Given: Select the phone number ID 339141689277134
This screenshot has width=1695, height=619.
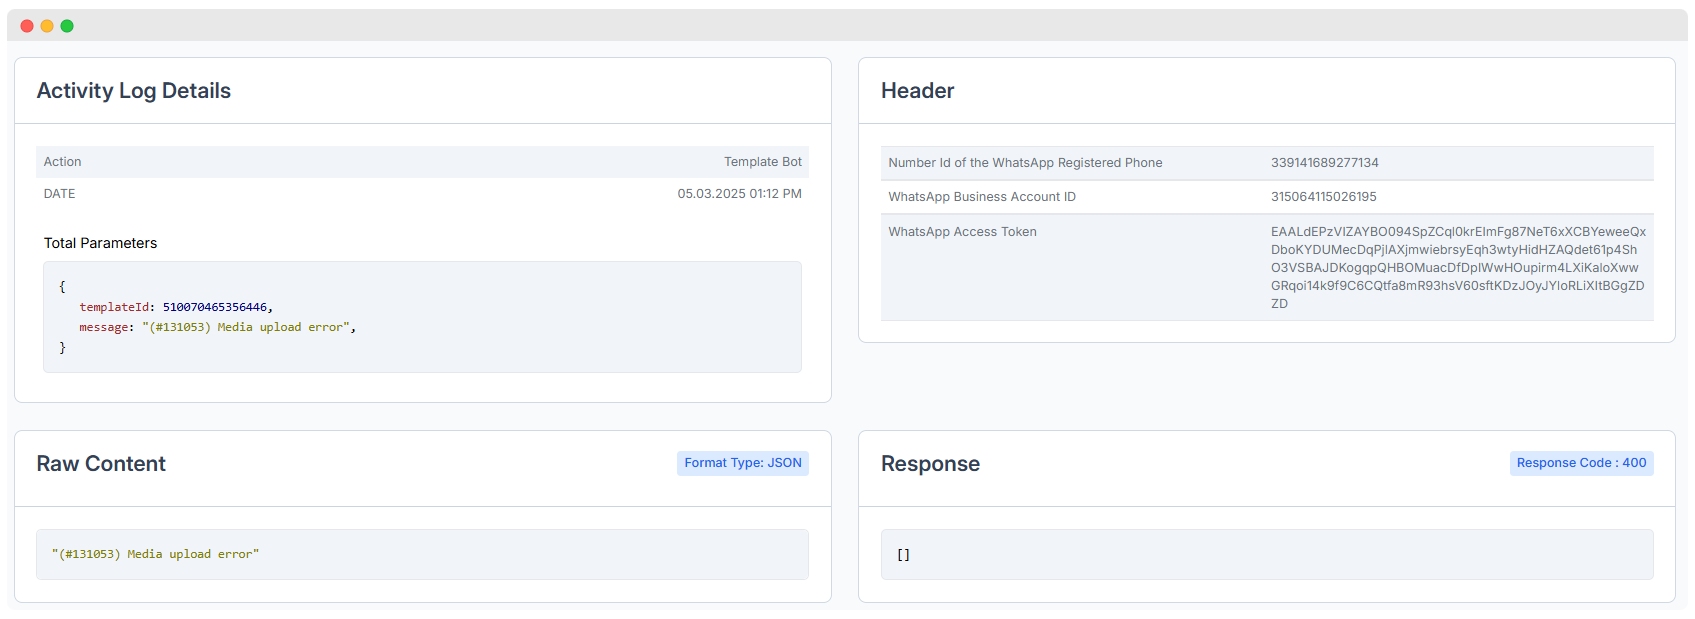Looking at the screenshot, I should [x=1325, y=163].
